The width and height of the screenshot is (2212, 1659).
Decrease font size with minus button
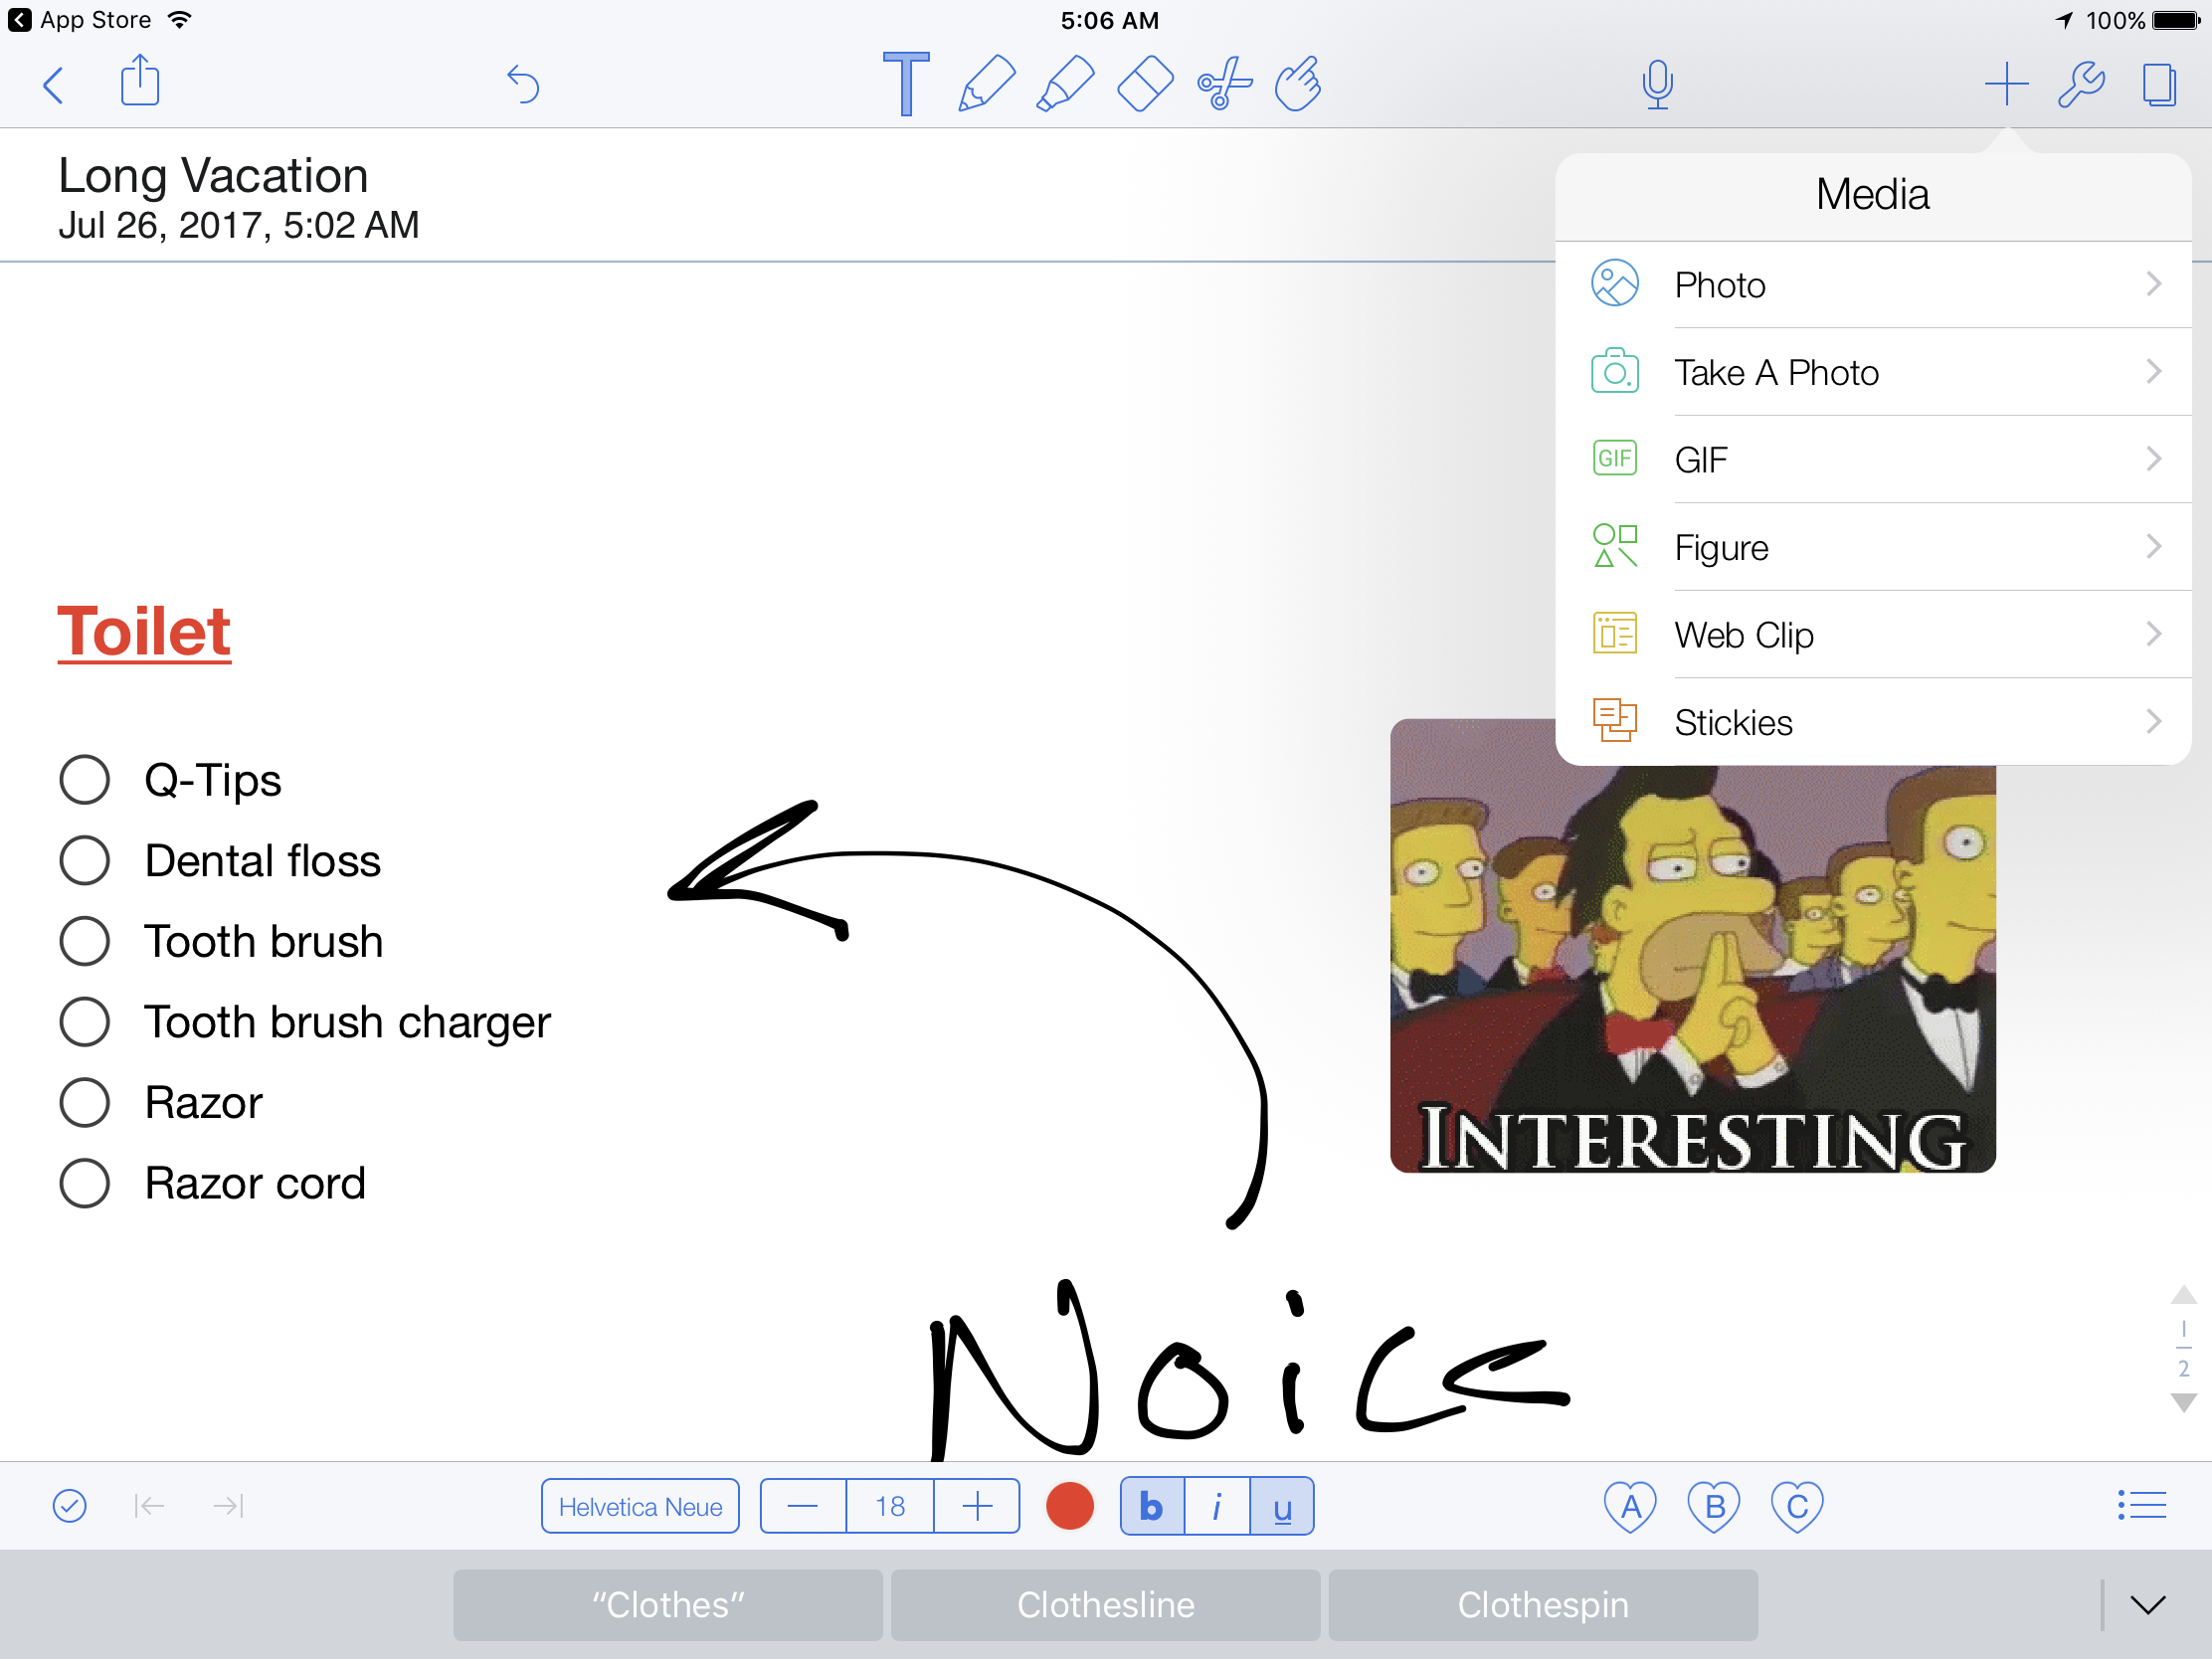[x=803, y=1506]
